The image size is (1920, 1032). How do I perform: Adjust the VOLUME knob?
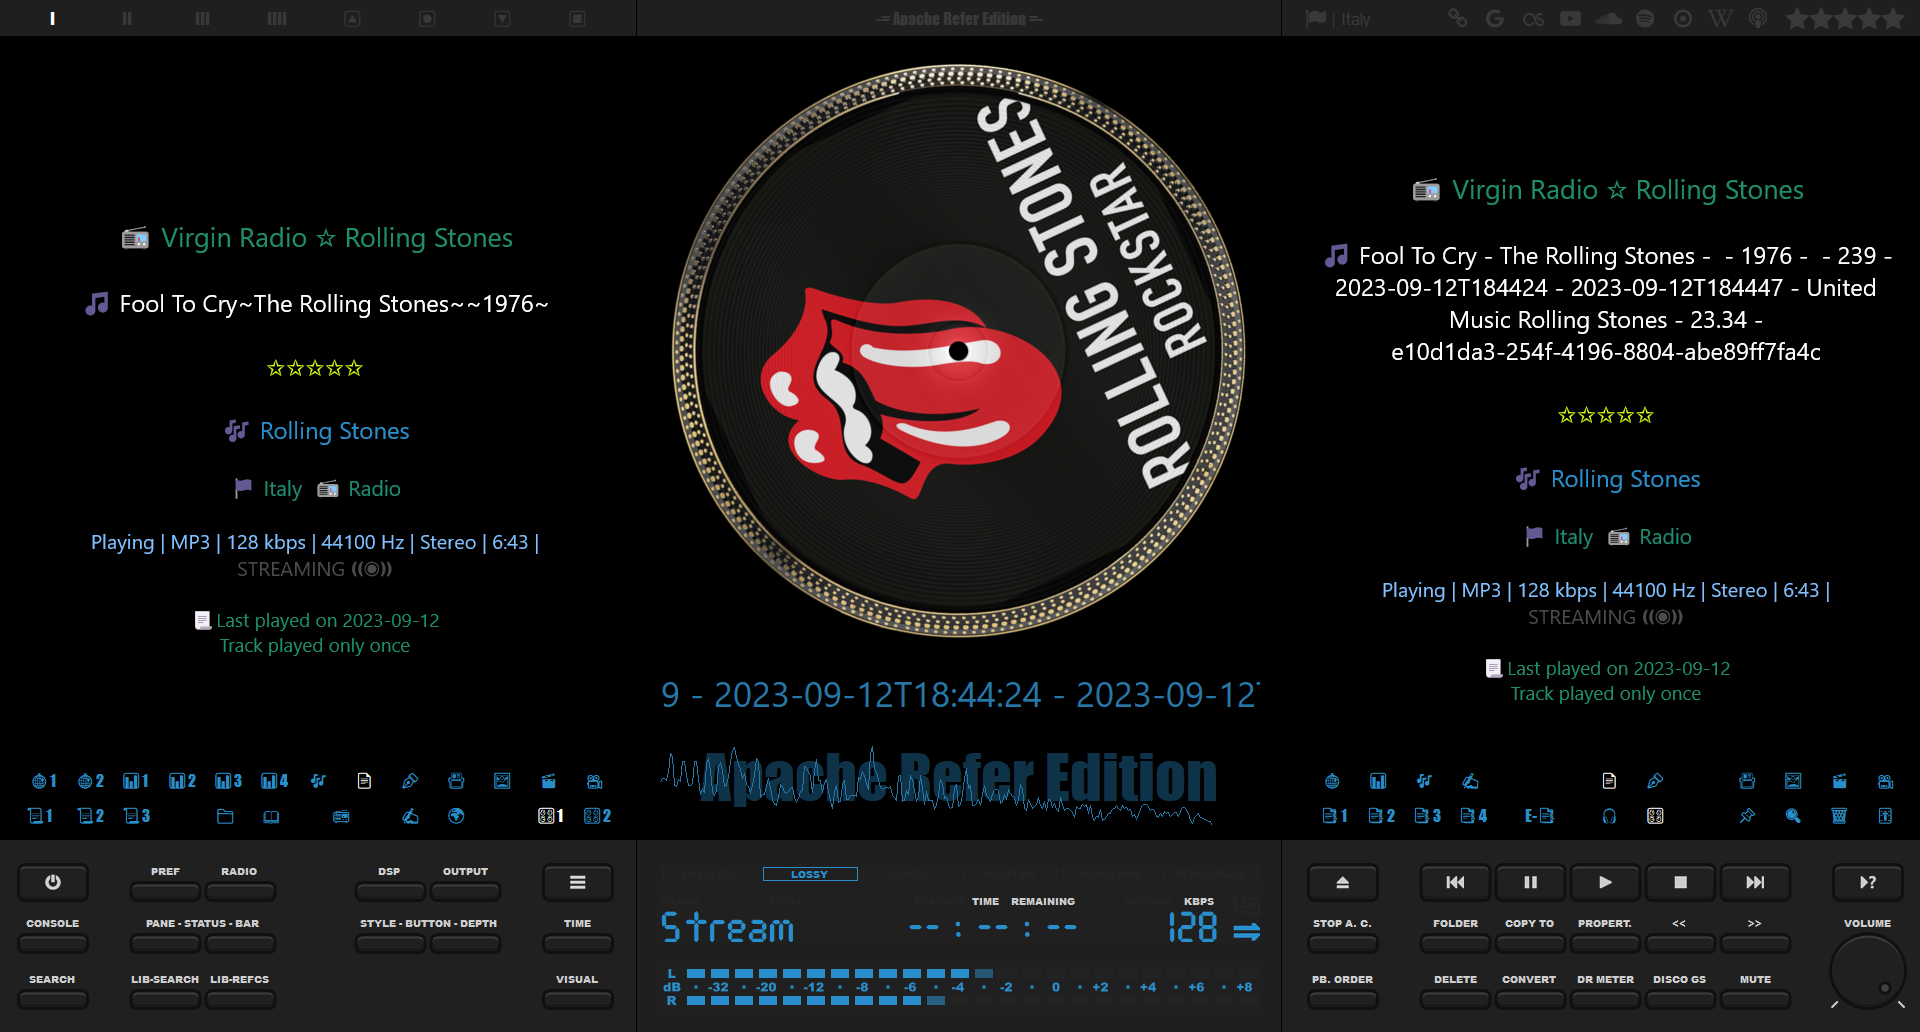1866,970
